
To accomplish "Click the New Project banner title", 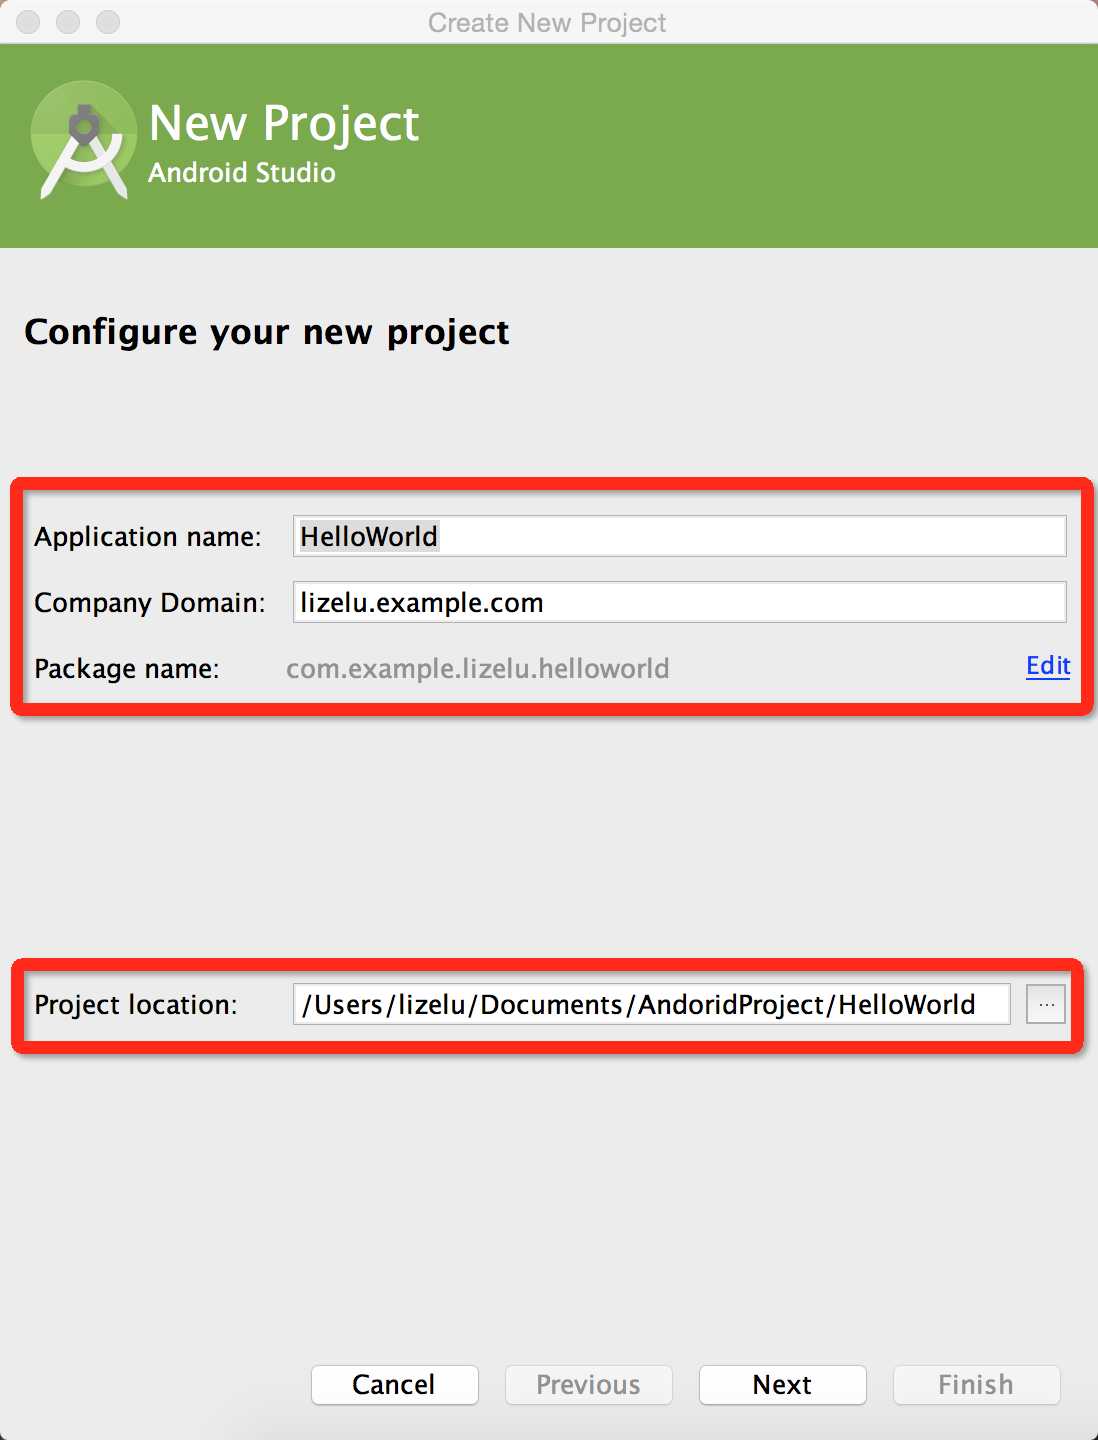I will click(284, 124).
